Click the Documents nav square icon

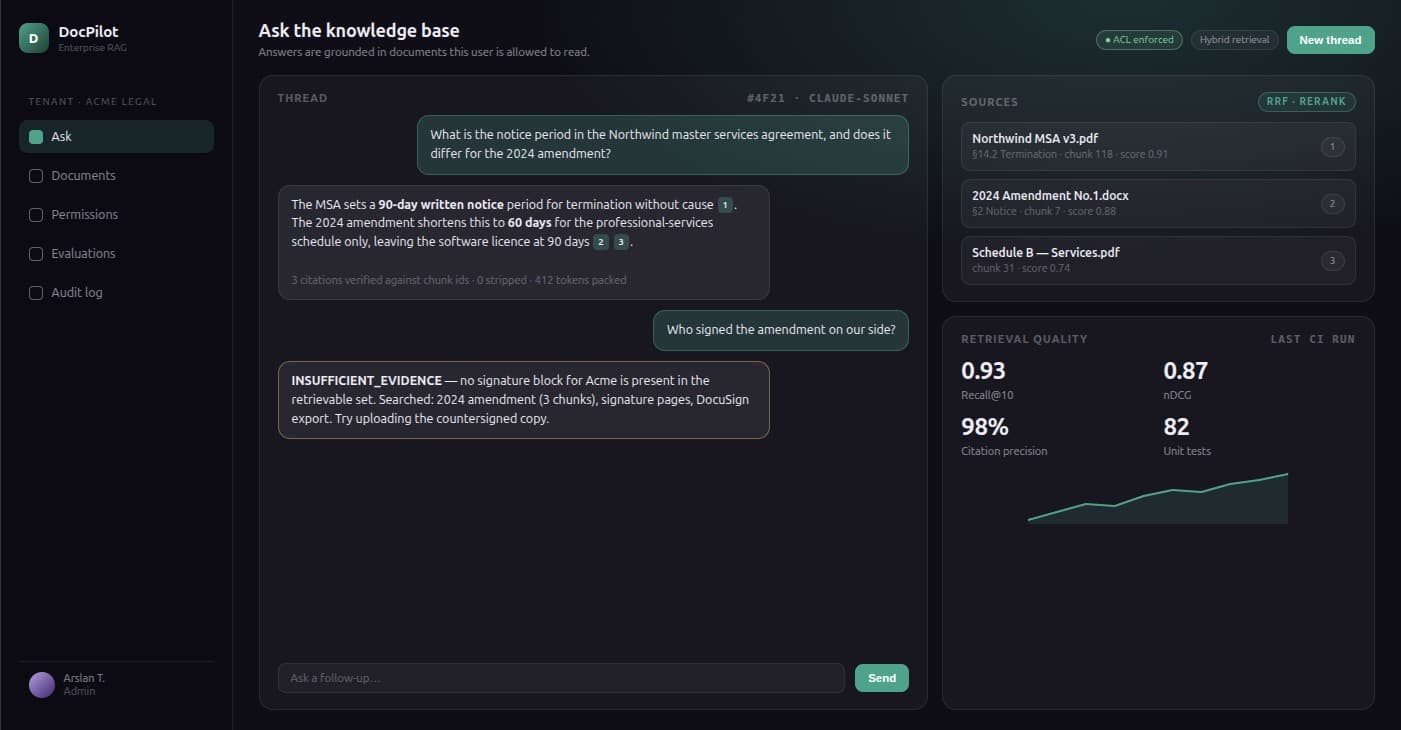click(x=36, y=176)
